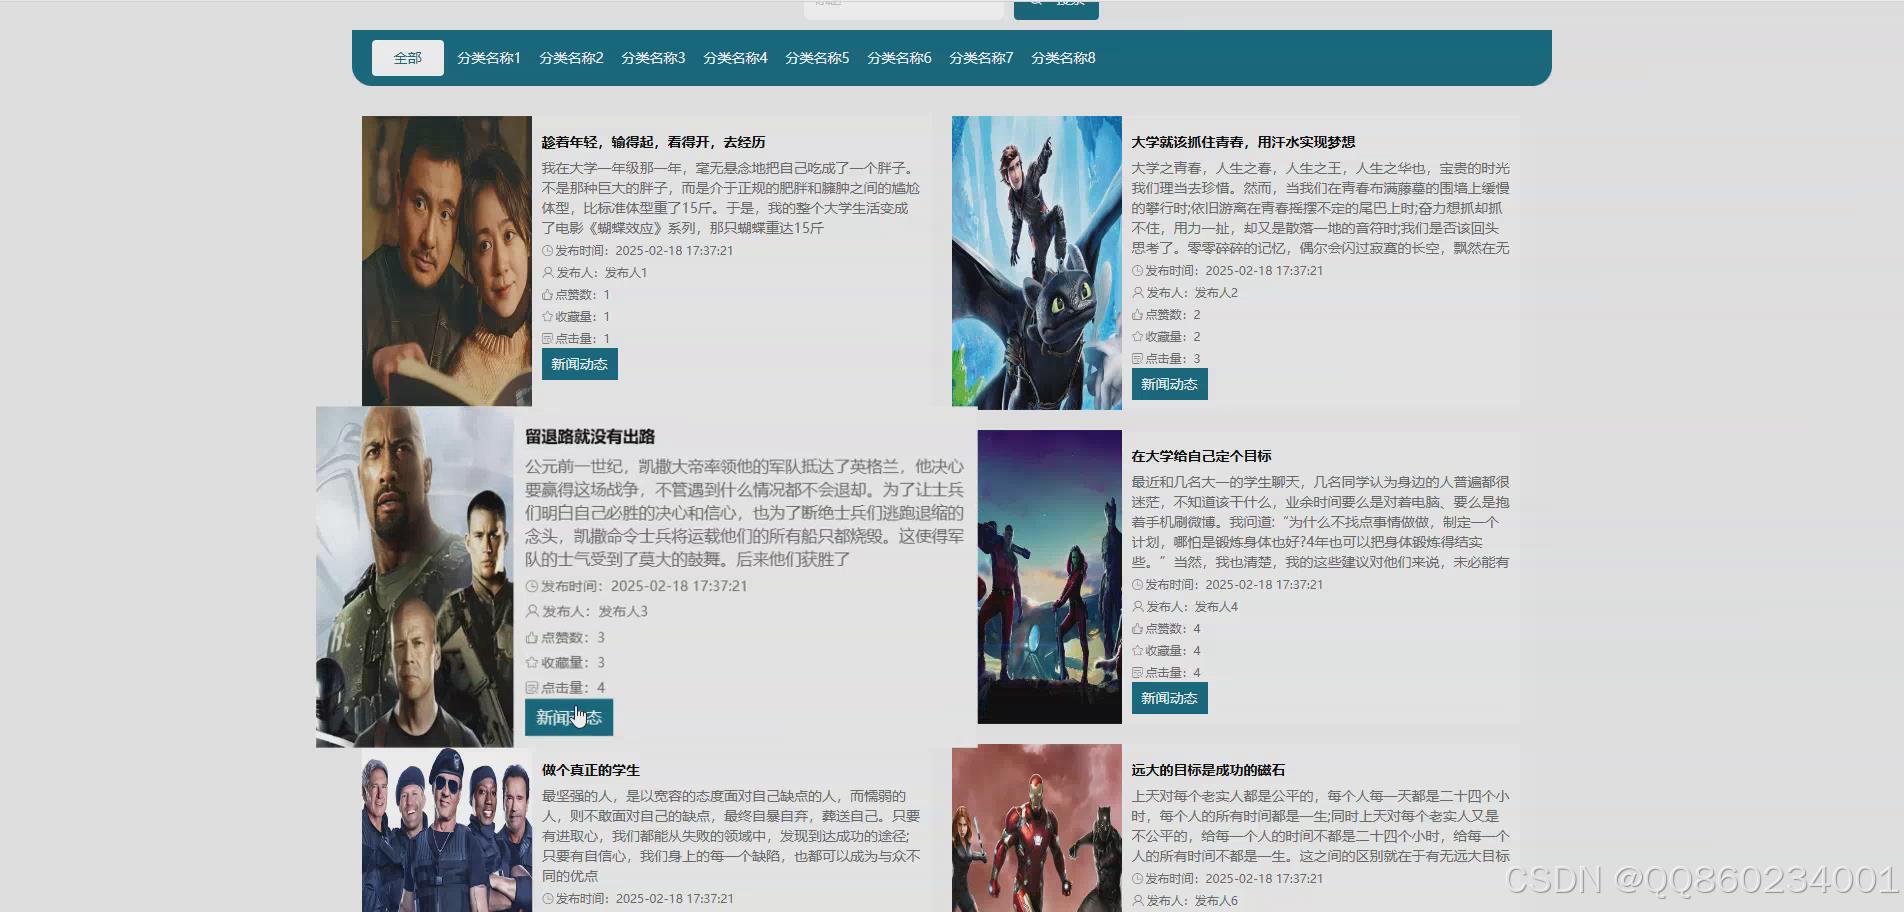Click user icon next to 发布人2
1904x912 pixels.
(x=1137, y=293)
